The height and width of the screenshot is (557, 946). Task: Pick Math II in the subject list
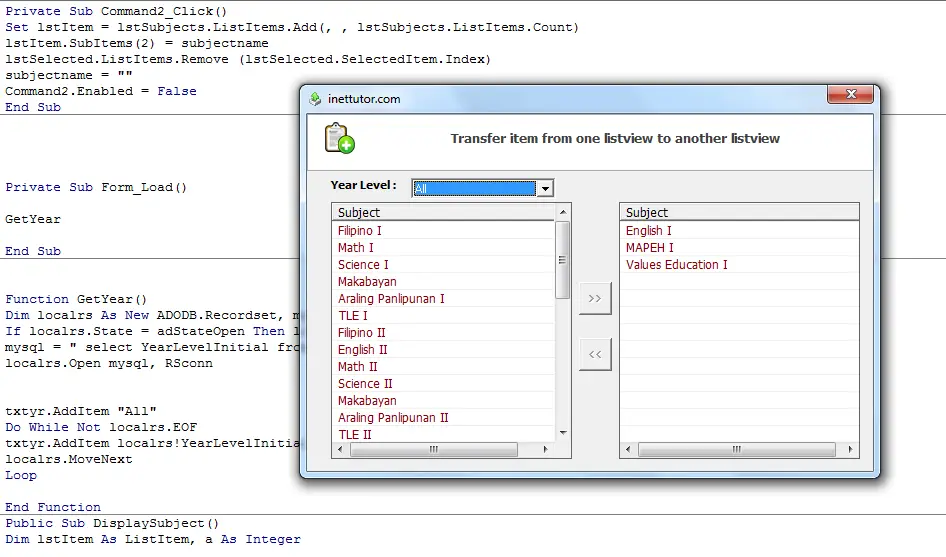click(357, 367)
